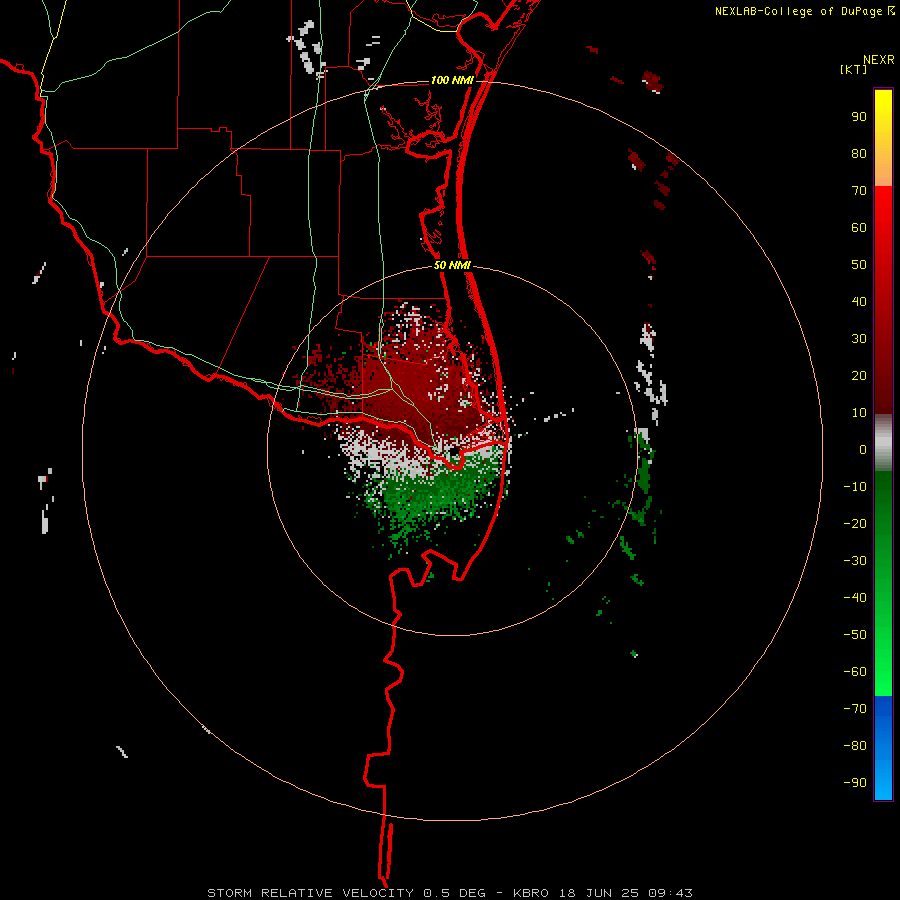Image resolution: width=900 pixels, height=900 pixels.
Task: Click the 50 NMI range ring label
Action: point(452,265)
